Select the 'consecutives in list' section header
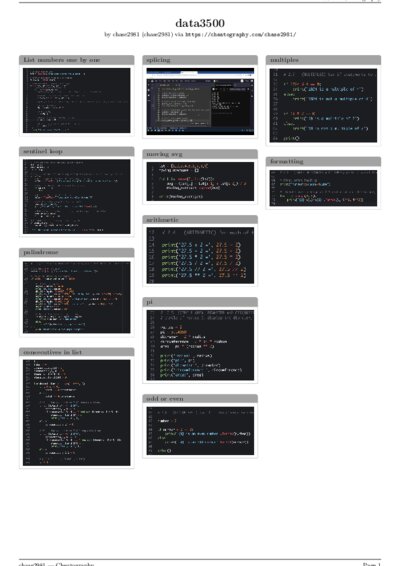This screenshot has height=566, width=400. click(x=77, y=352)
